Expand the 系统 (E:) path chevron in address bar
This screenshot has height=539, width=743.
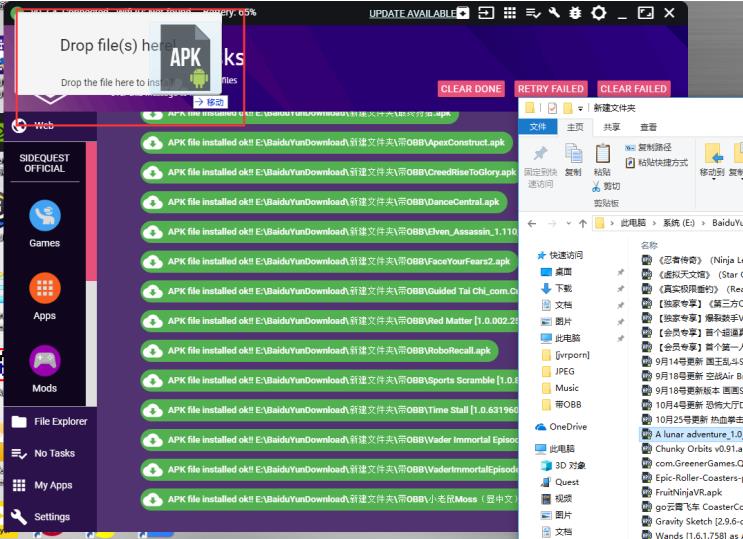(x=704, y=223)
